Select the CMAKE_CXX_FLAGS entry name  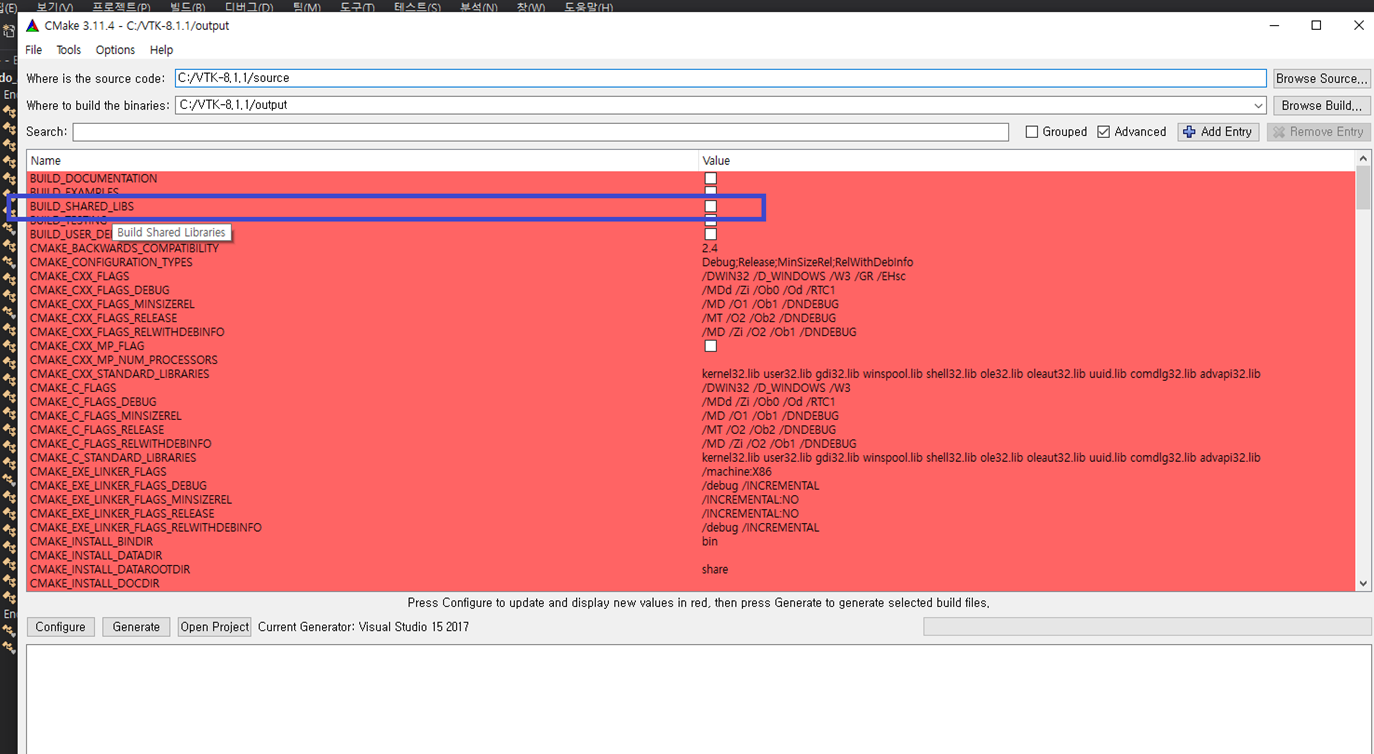coord(79,276)
